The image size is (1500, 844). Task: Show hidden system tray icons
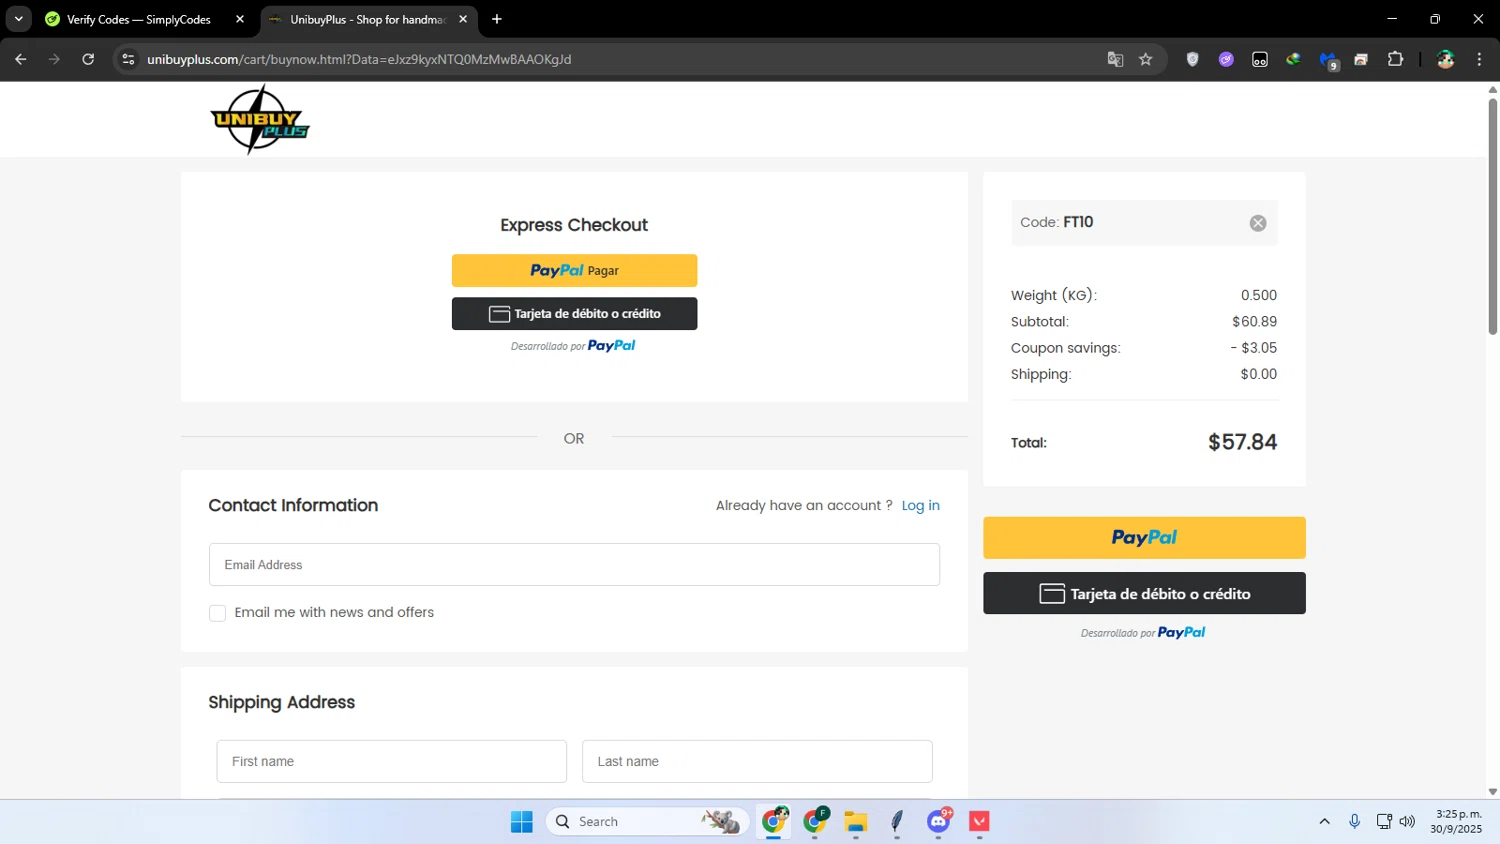click(x=1324, y=821)
